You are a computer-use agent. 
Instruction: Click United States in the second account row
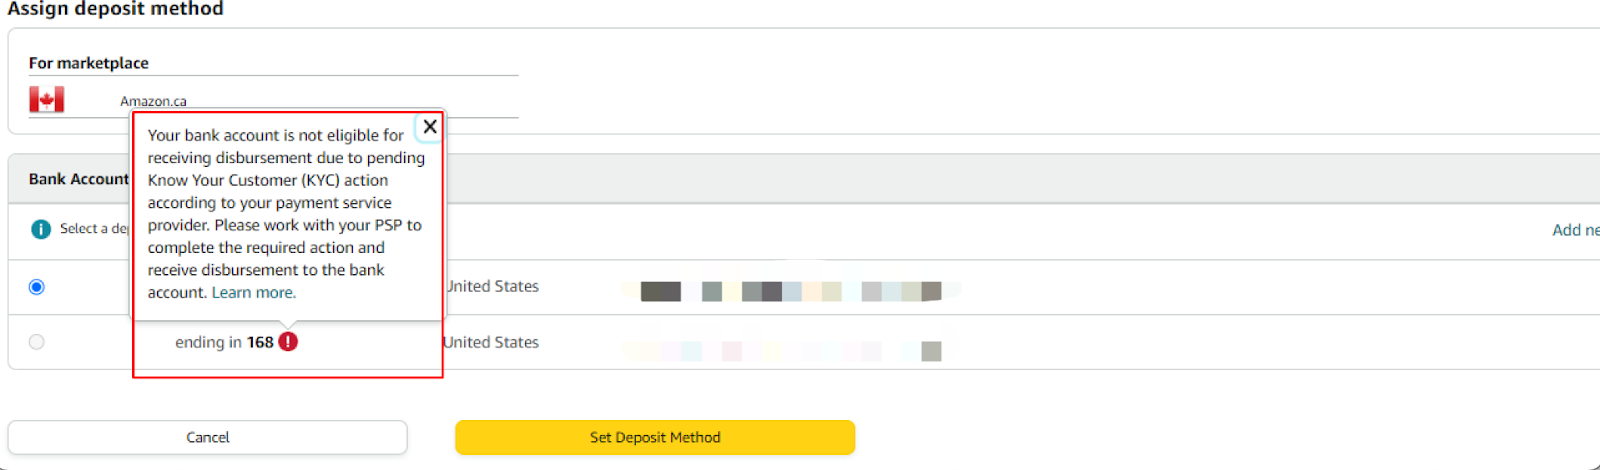(492, 342)
